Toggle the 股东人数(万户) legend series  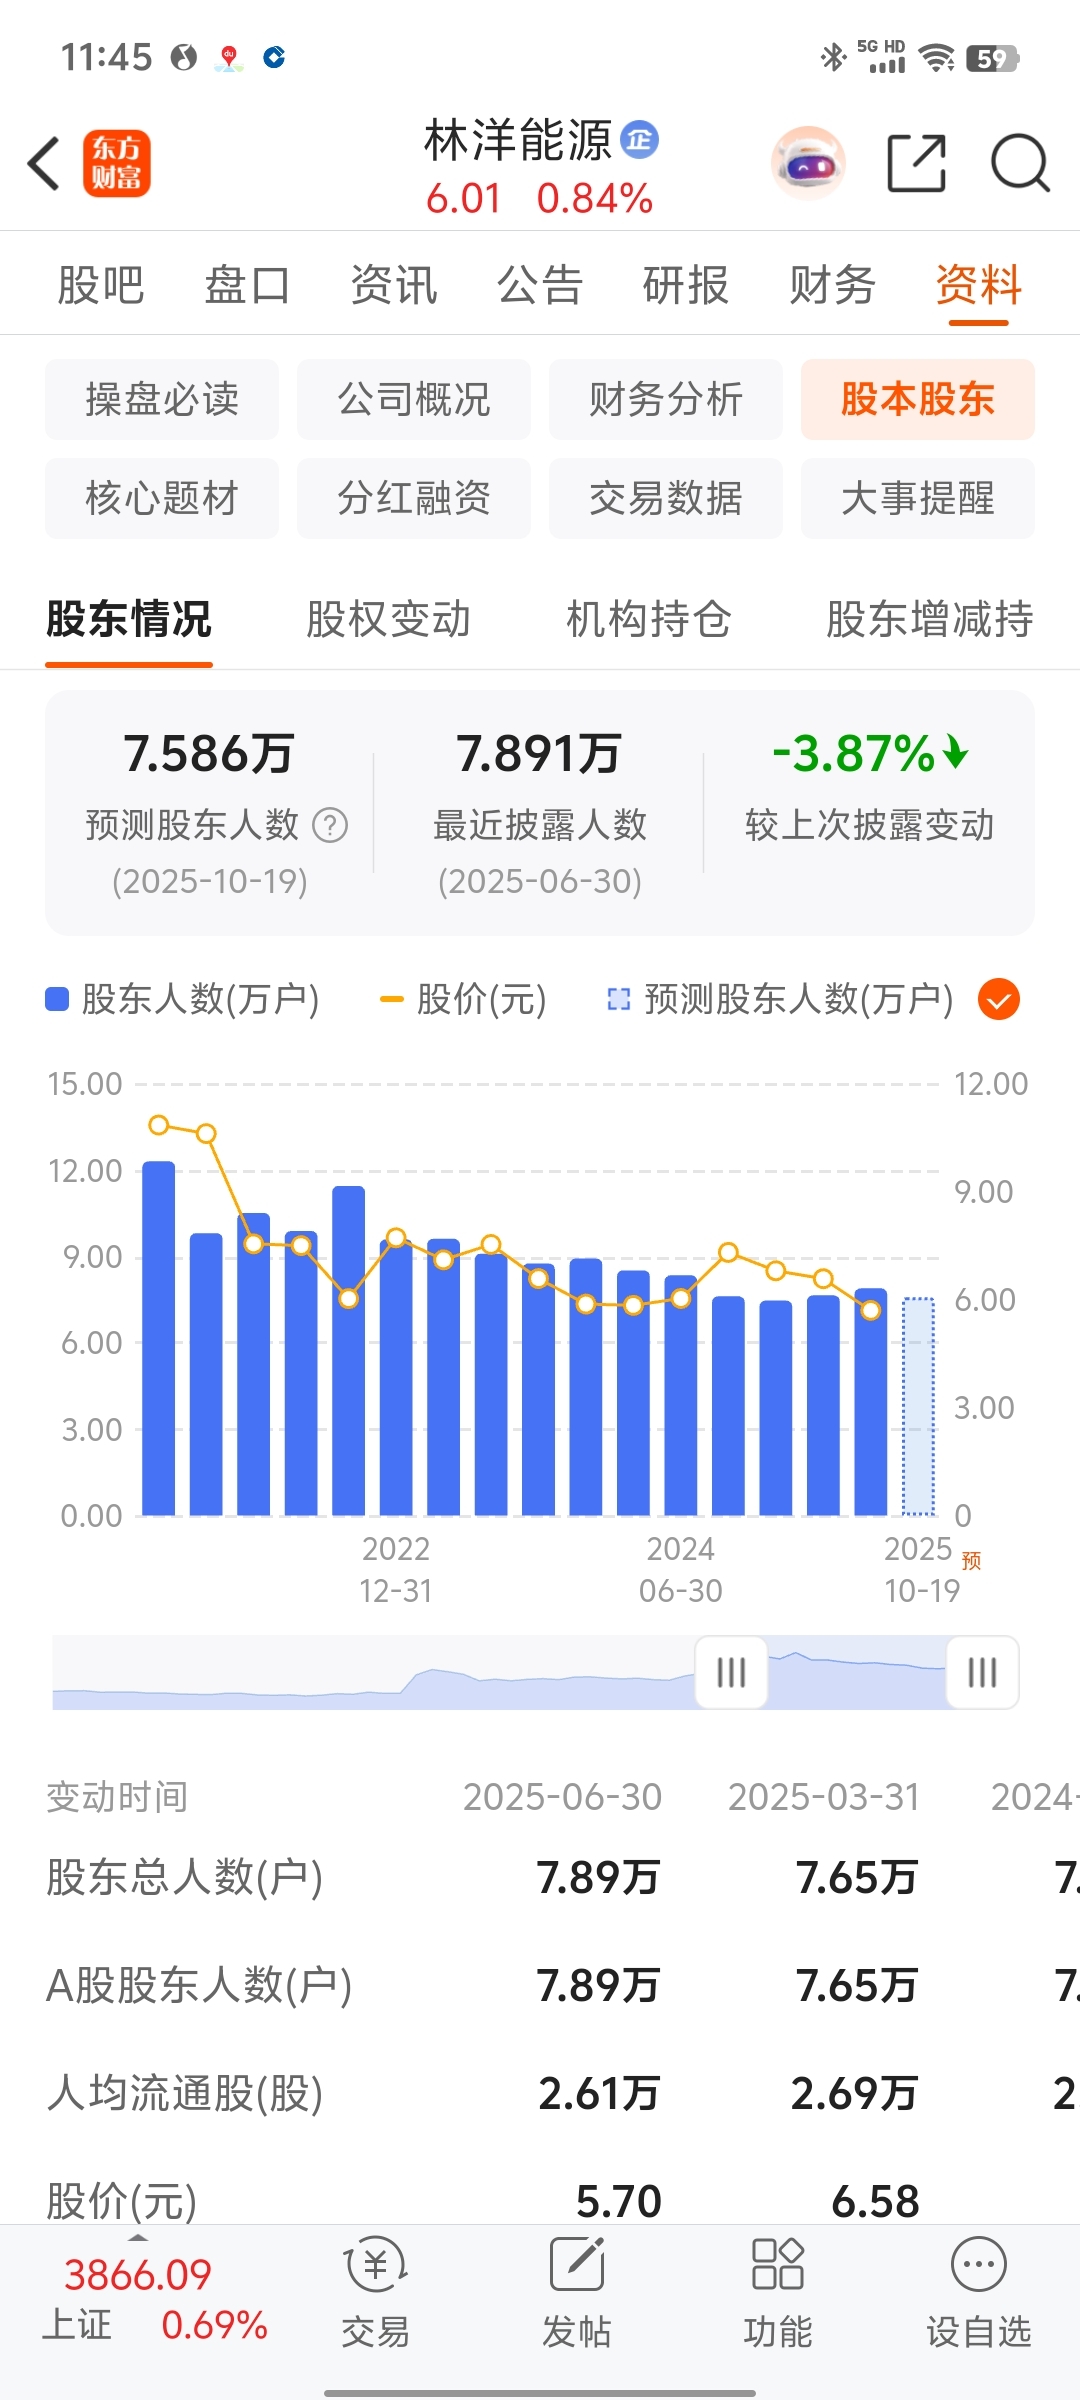click(x=182, y=999)
